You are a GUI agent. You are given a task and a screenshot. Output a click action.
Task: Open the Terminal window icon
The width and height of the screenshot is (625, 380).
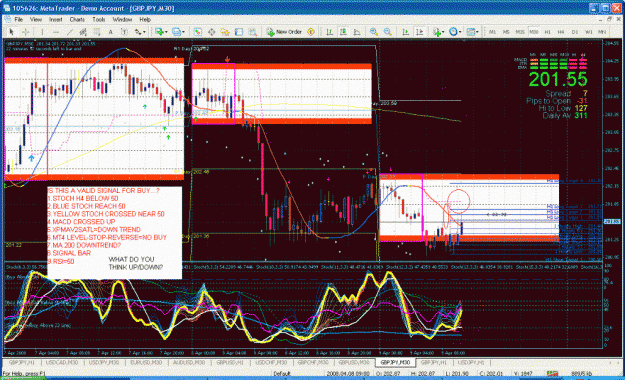pyautogui.click(x=239, y=32)
